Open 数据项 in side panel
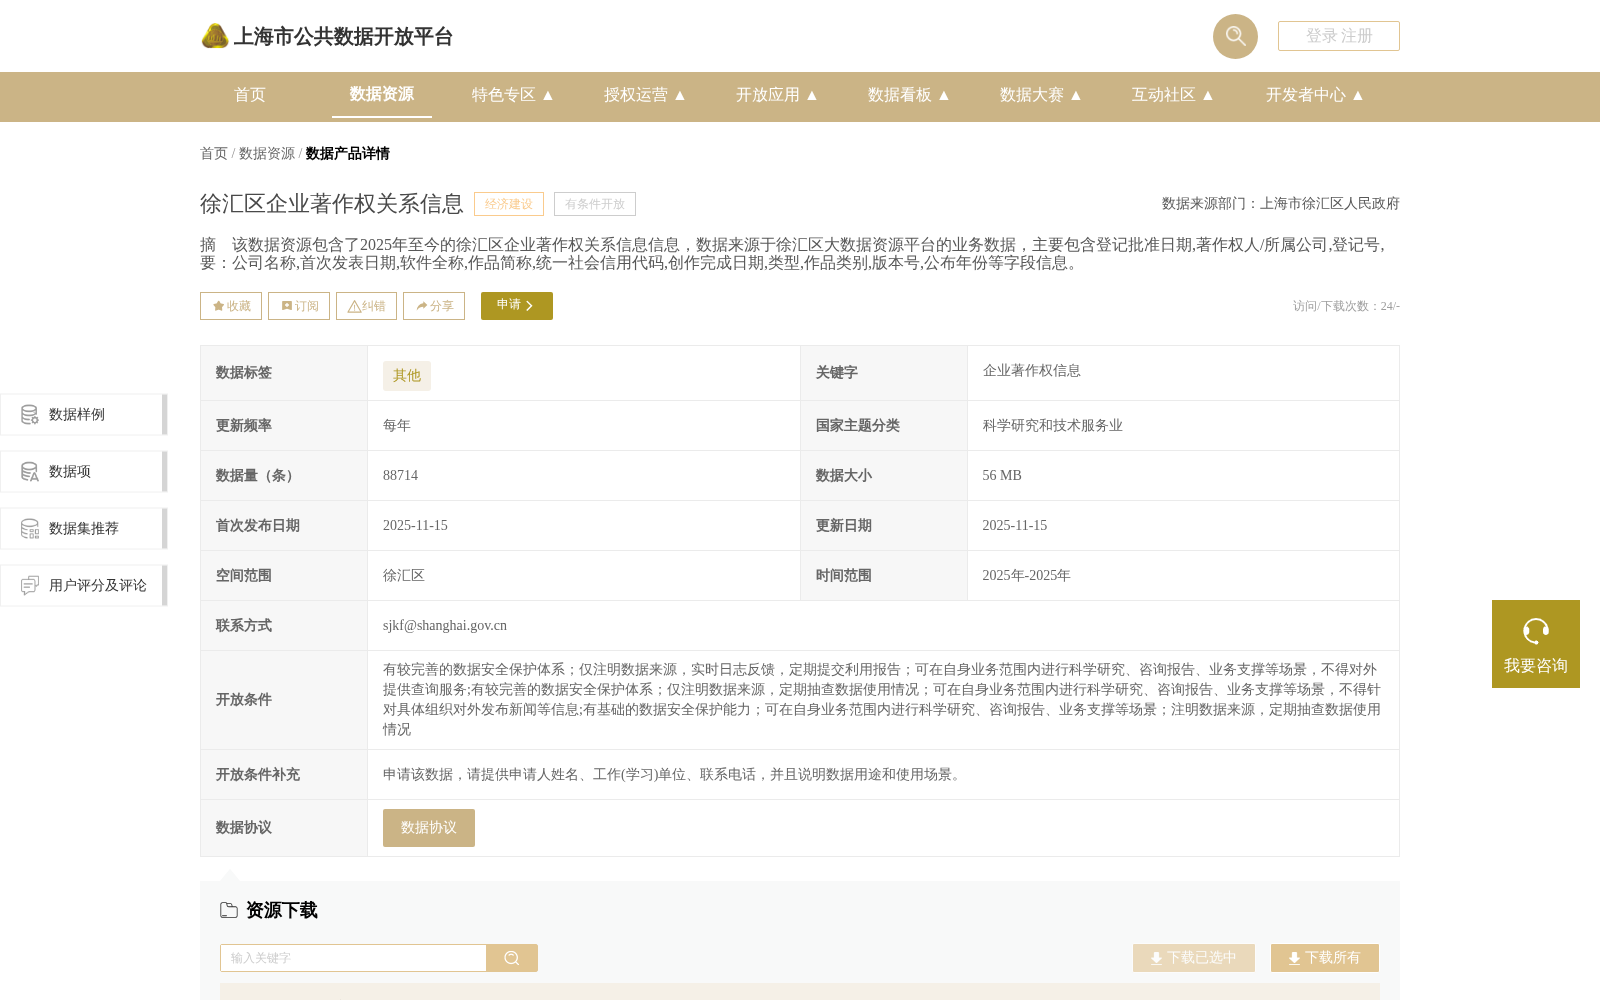 [84, 471]
